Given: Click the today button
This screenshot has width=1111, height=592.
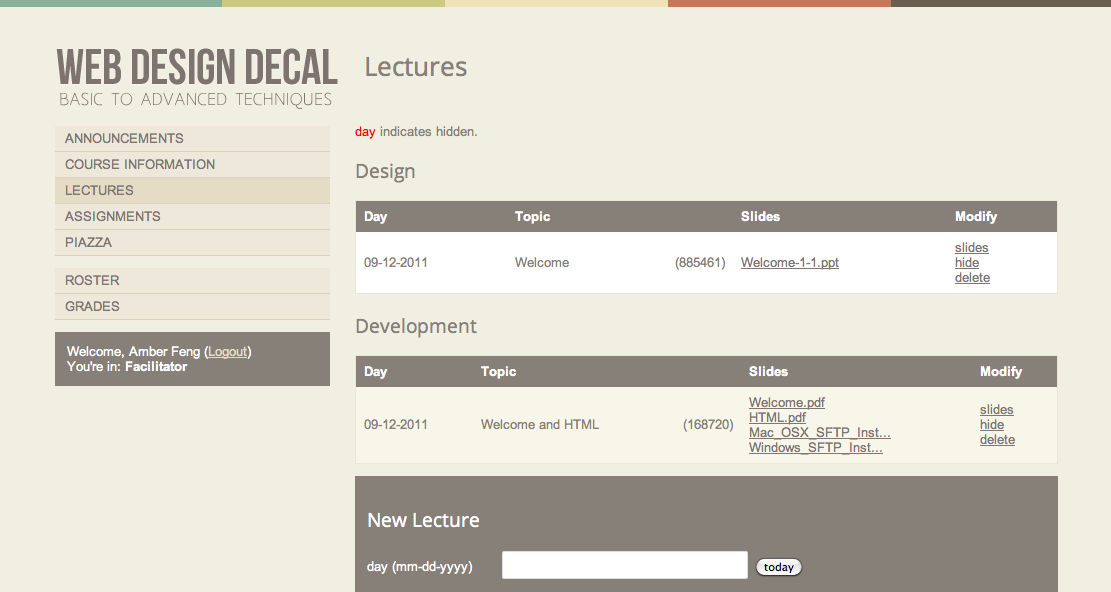Looking at the screenshot, I should click(x=779, y=567).
